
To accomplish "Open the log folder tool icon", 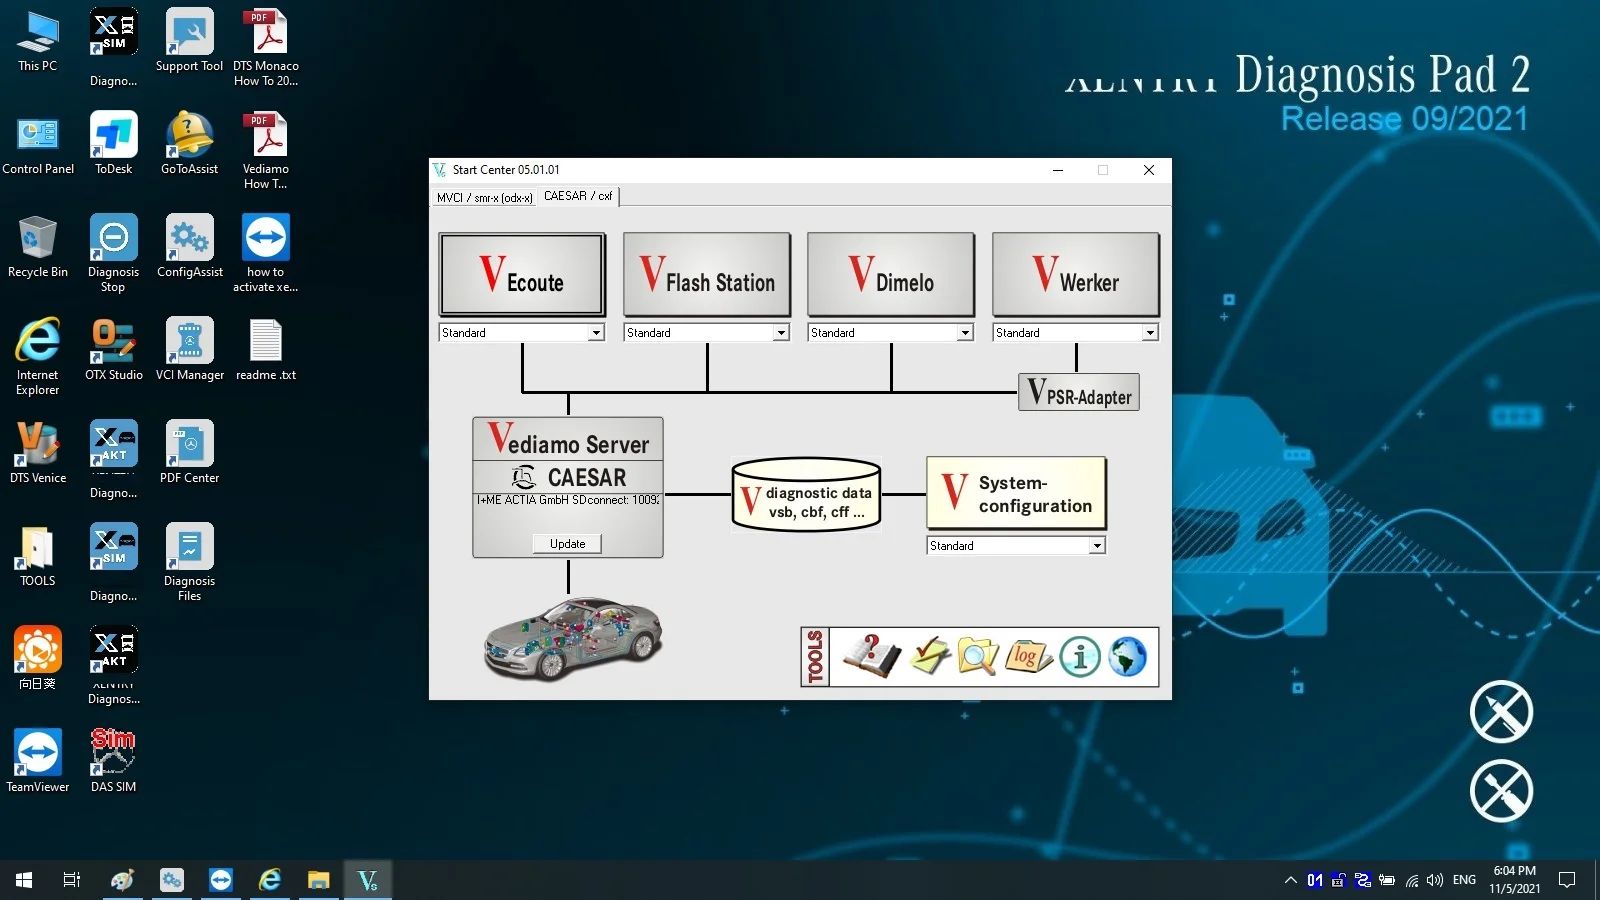I will [1028, 657].
